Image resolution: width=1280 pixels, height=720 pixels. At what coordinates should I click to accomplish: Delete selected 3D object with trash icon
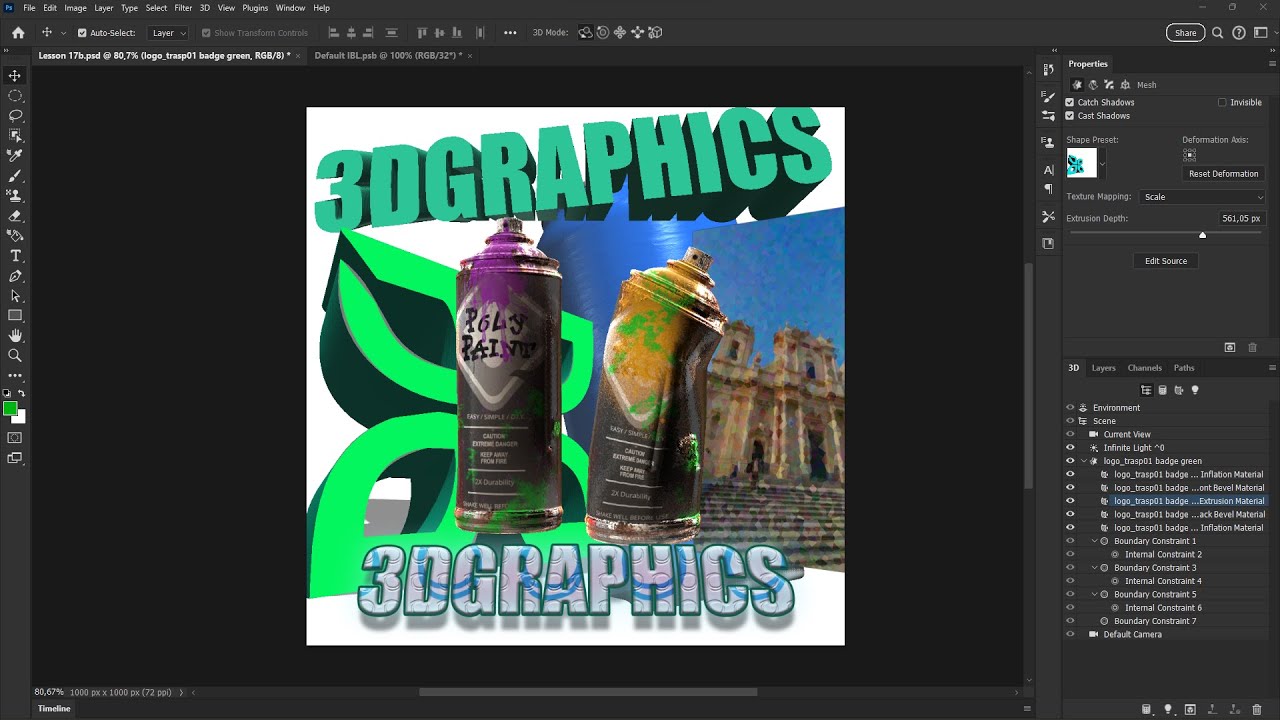[1256, 709]
